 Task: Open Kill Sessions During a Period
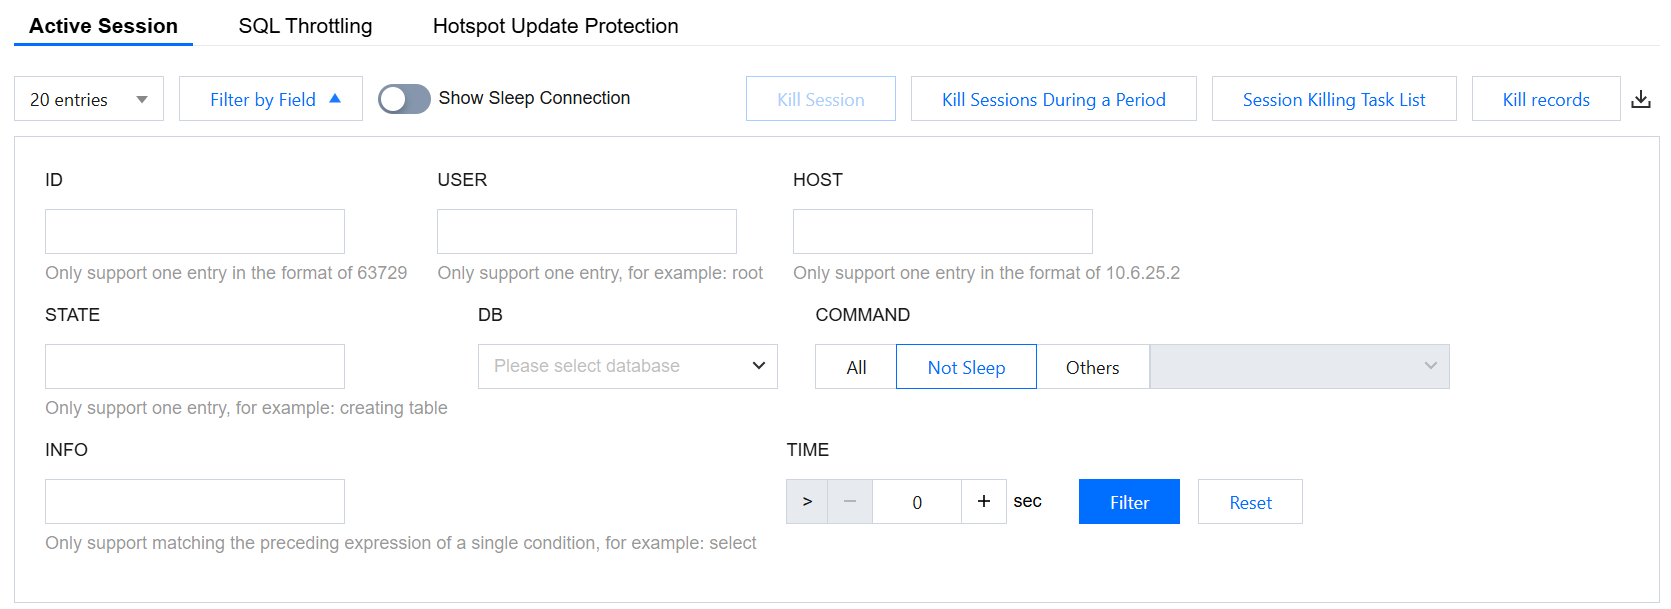1053,99
